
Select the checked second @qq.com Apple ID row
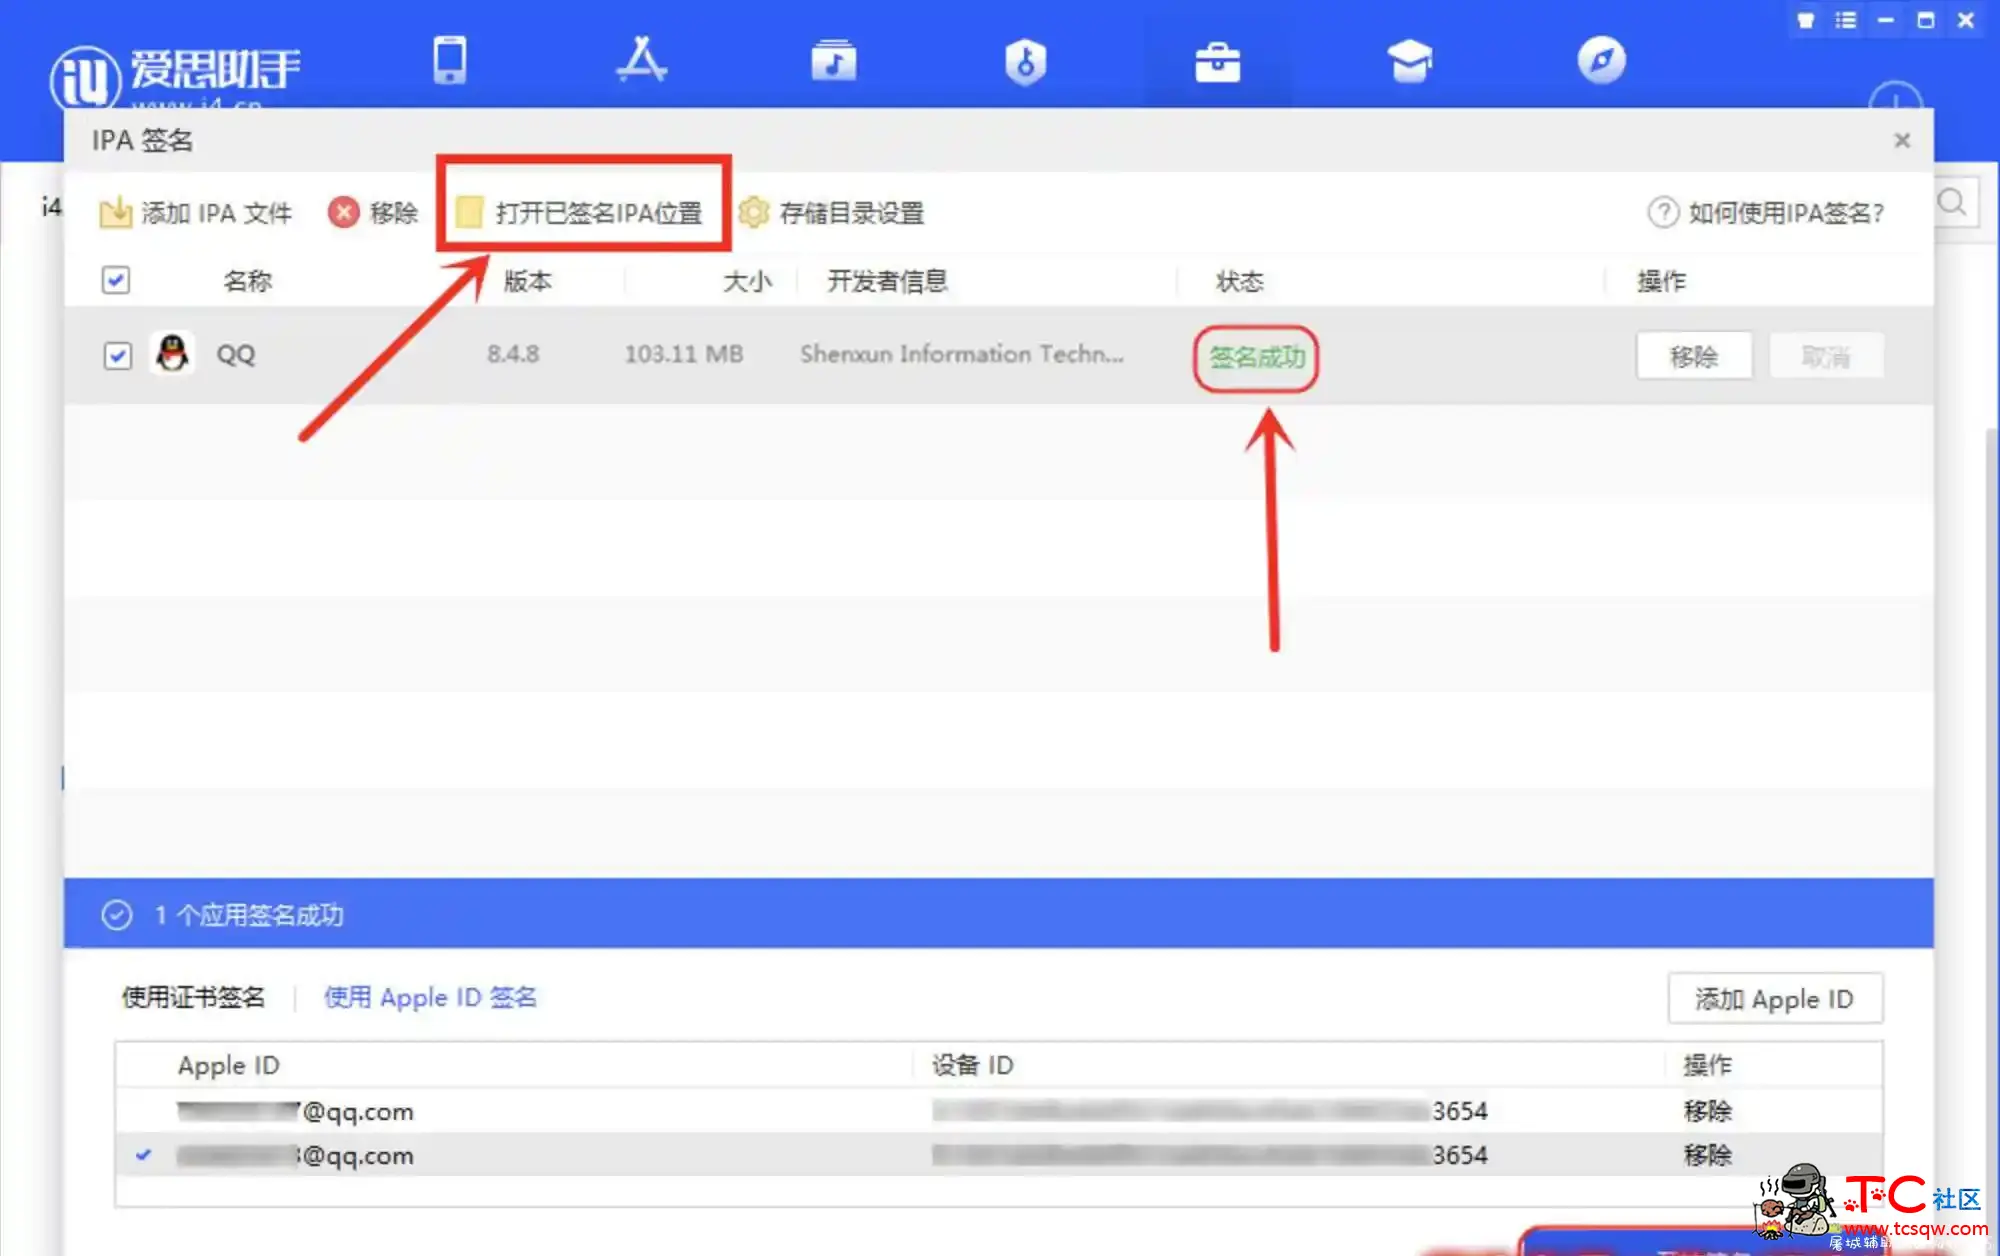point(999,1155)
